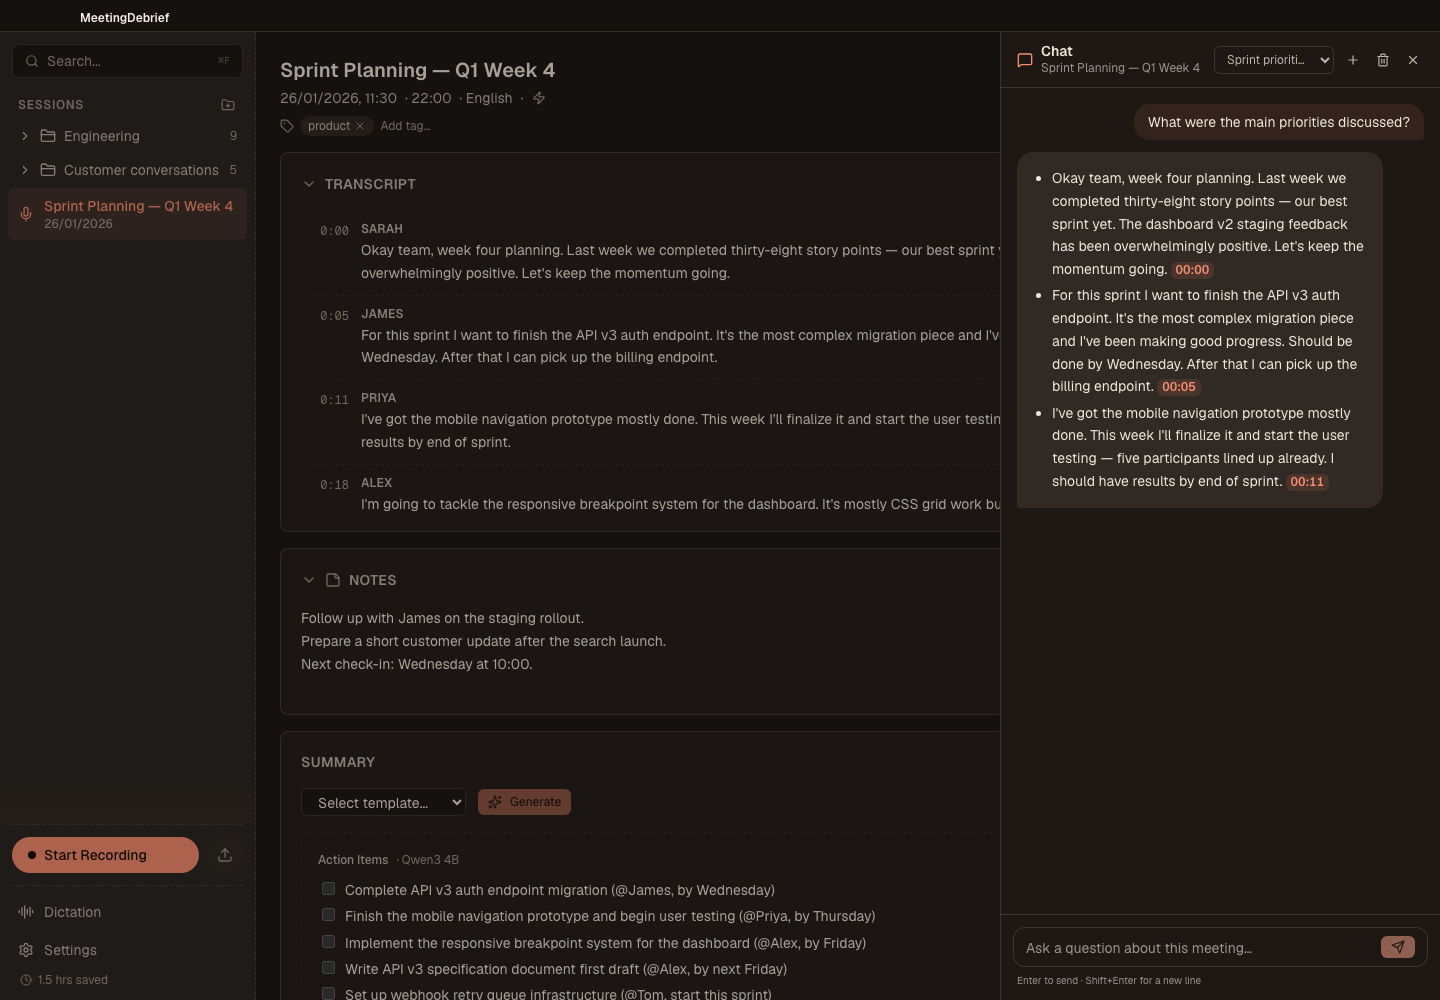This screenshot has width=1440, height=1000.
Task: Click the export icon next to Start Recording
Action: [x=225, y=855]
